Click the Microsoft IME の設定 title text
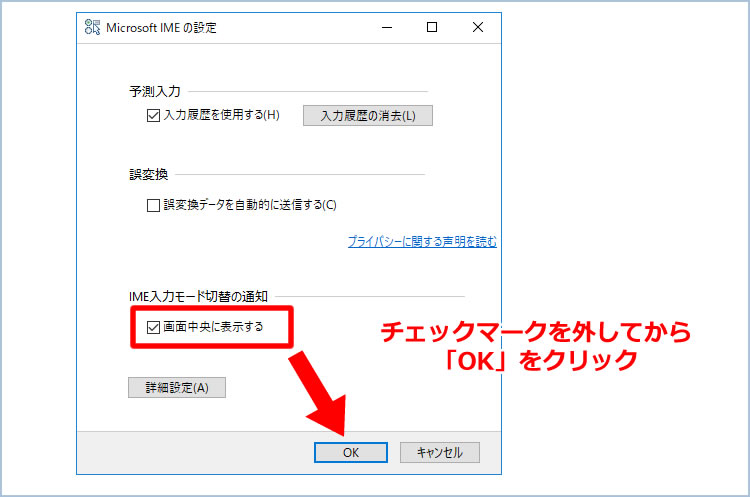The height and width of the screenshot is (497, 750). tap(161, 28)
